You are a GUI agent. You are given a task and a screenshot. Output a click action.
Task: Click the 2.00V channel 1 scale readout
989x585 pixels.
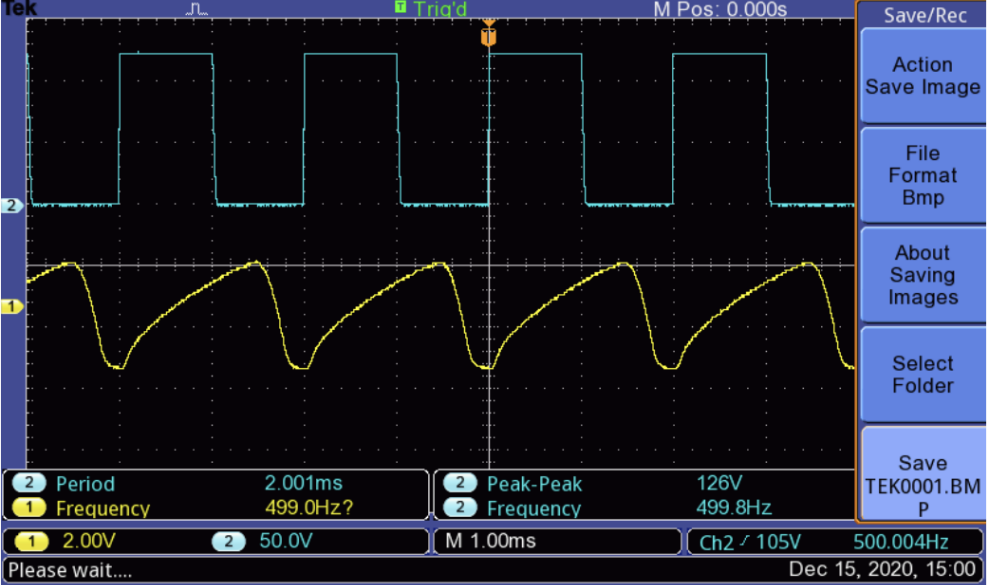(89, 541)
